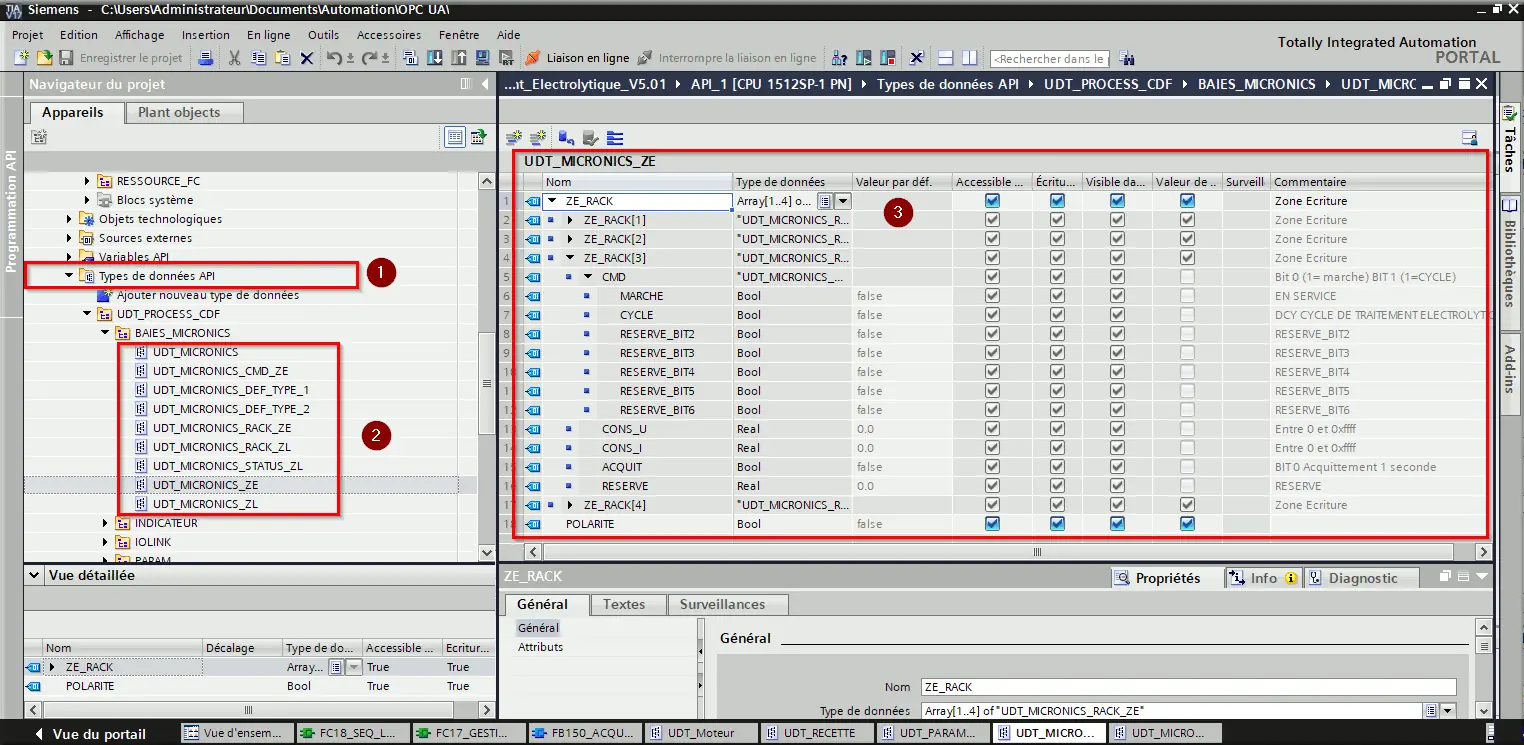Open the Diagnostic tab
Viewport: 1524px width, 745px height.
click(x=1363, y=578)
